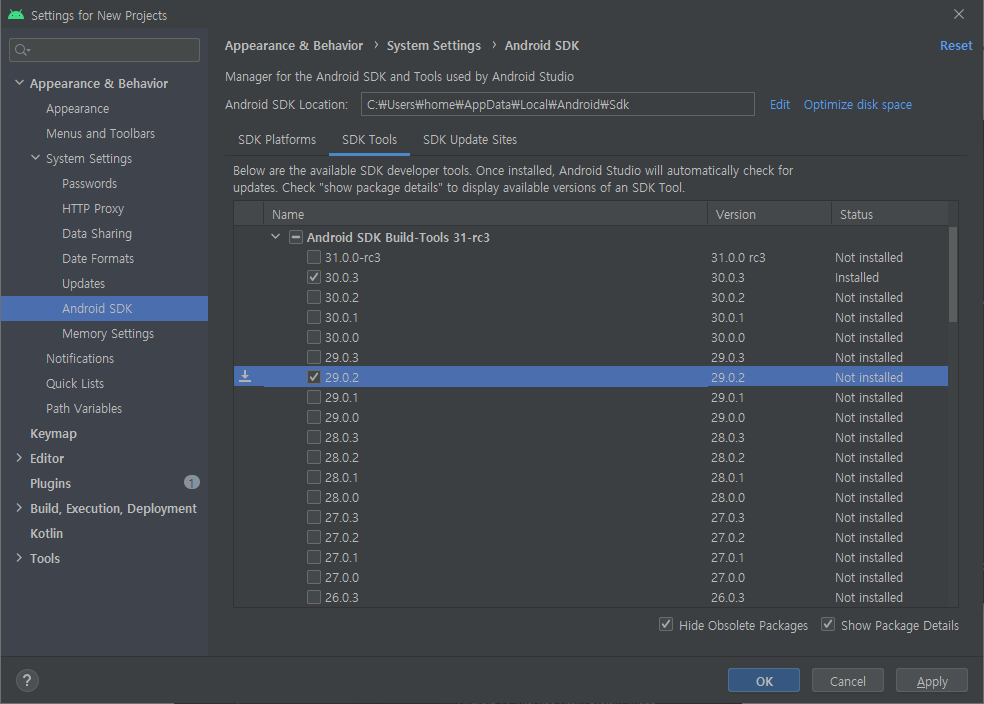Toggle Hide Obsolete Packages checkbox
The image size is (984, 704).
pyautogui.click(x=666, y=624)
